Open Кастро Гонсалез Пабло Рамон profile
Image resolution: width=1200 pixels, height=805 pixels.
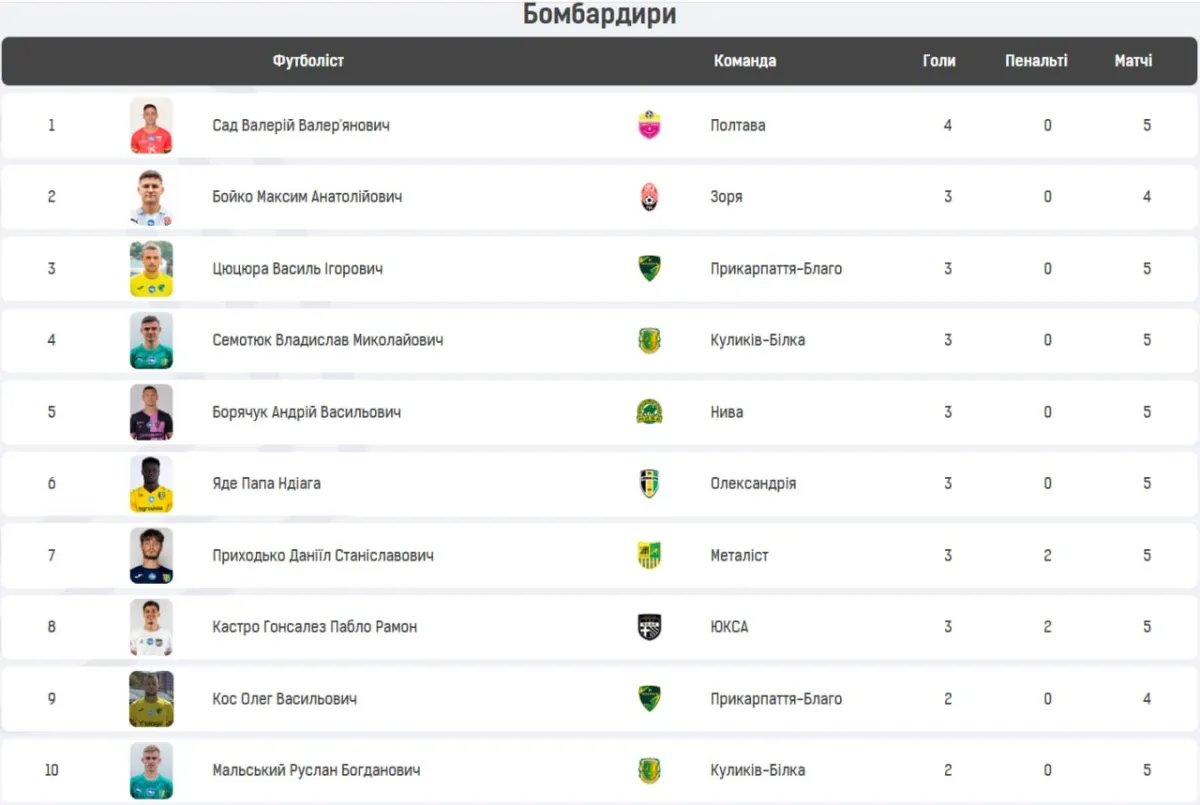(315, 627)
